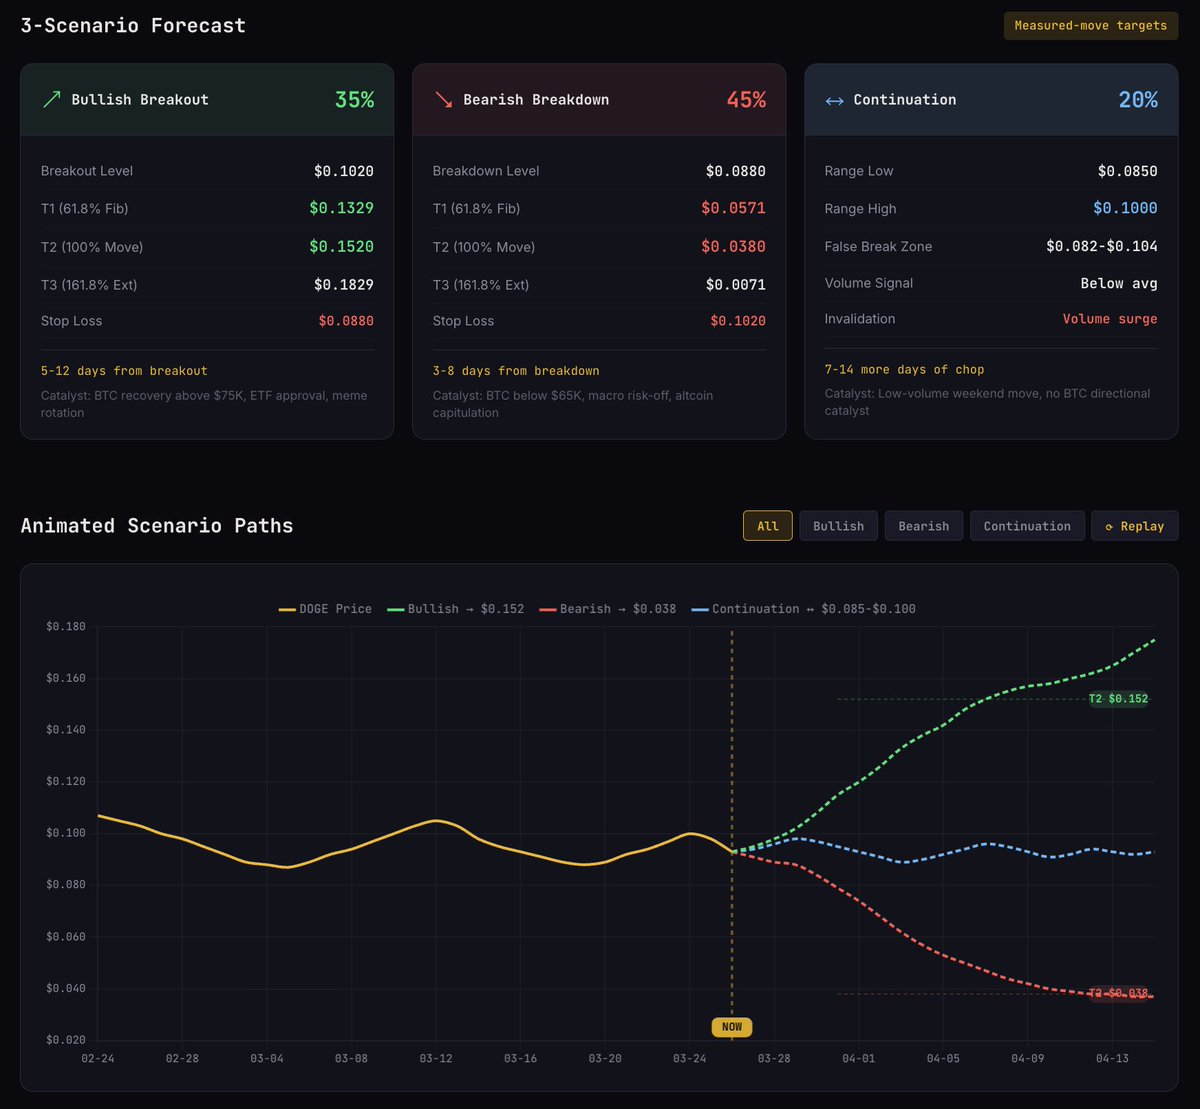Click the green Bullish legend line marker
Viewport: 1200px width, 1109px height.
click(x=397, y=608)
